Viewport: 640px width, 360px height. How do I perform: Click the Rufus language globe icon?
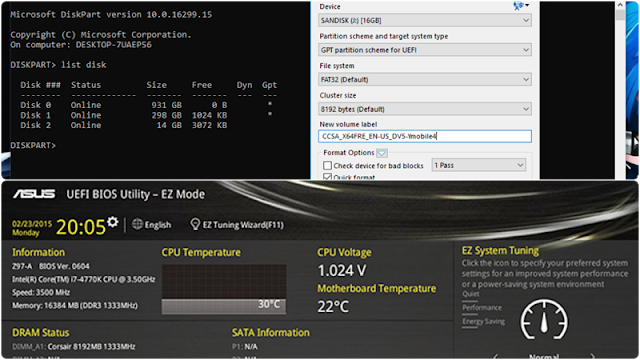(519, 5)
